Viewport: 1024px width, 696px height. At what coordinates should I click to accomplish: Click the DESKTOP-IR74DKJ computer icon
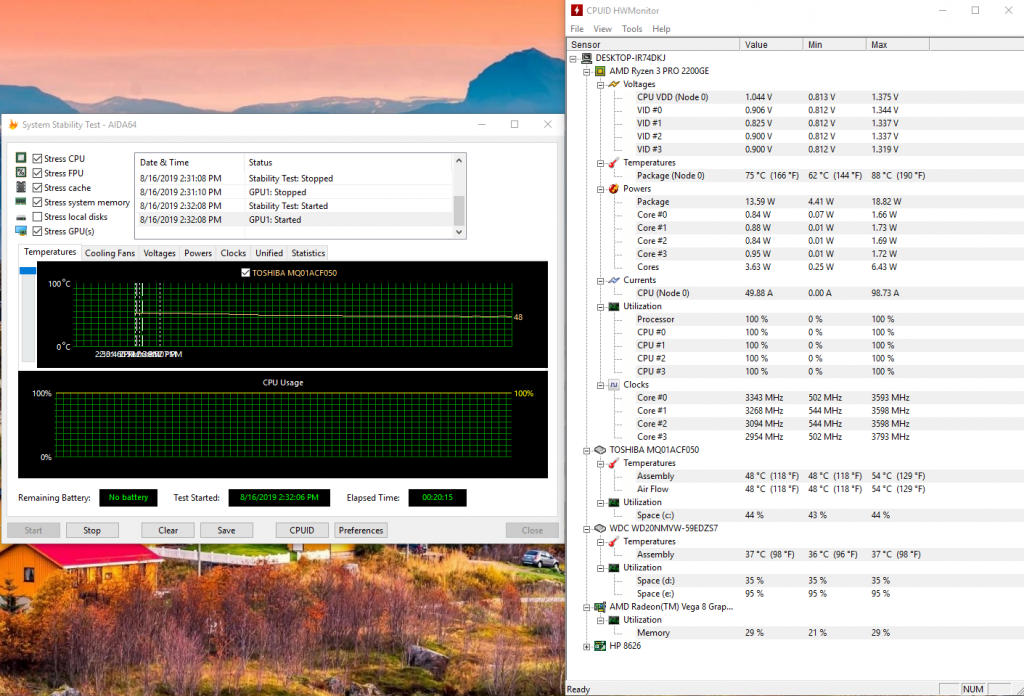[x=586, y=57]
